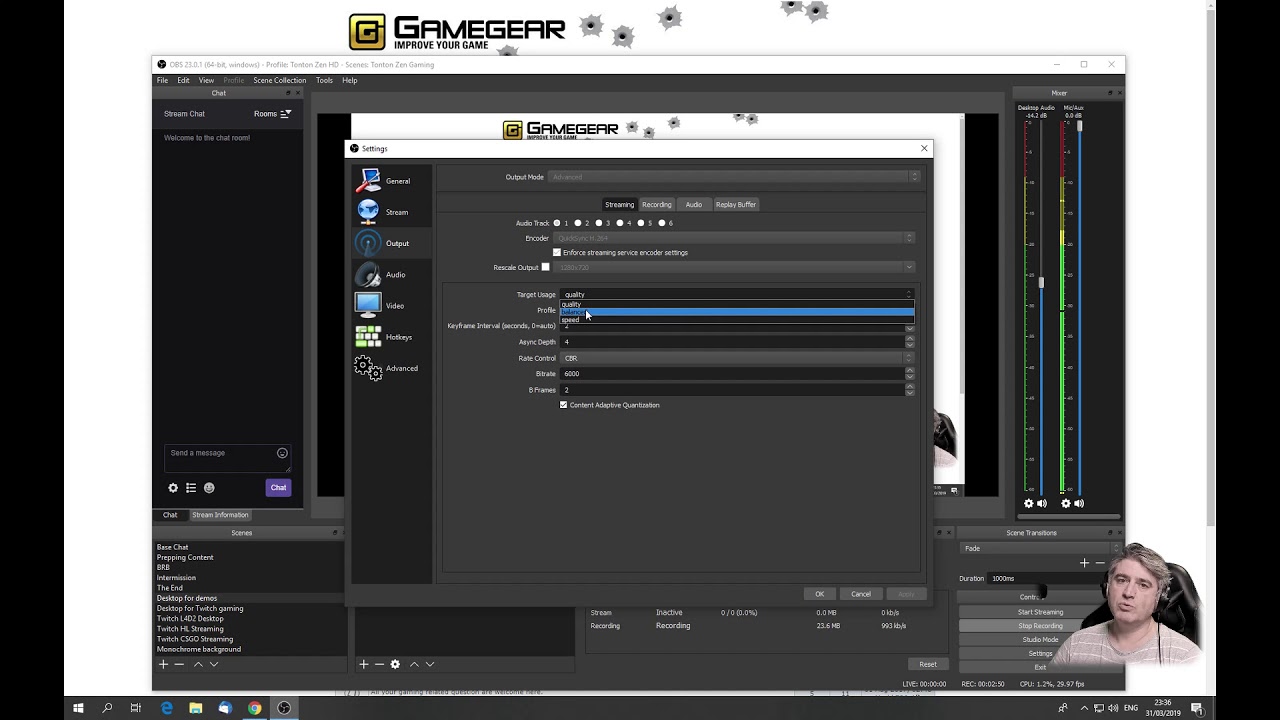Open the Scene Collection menu

[279, 80]
